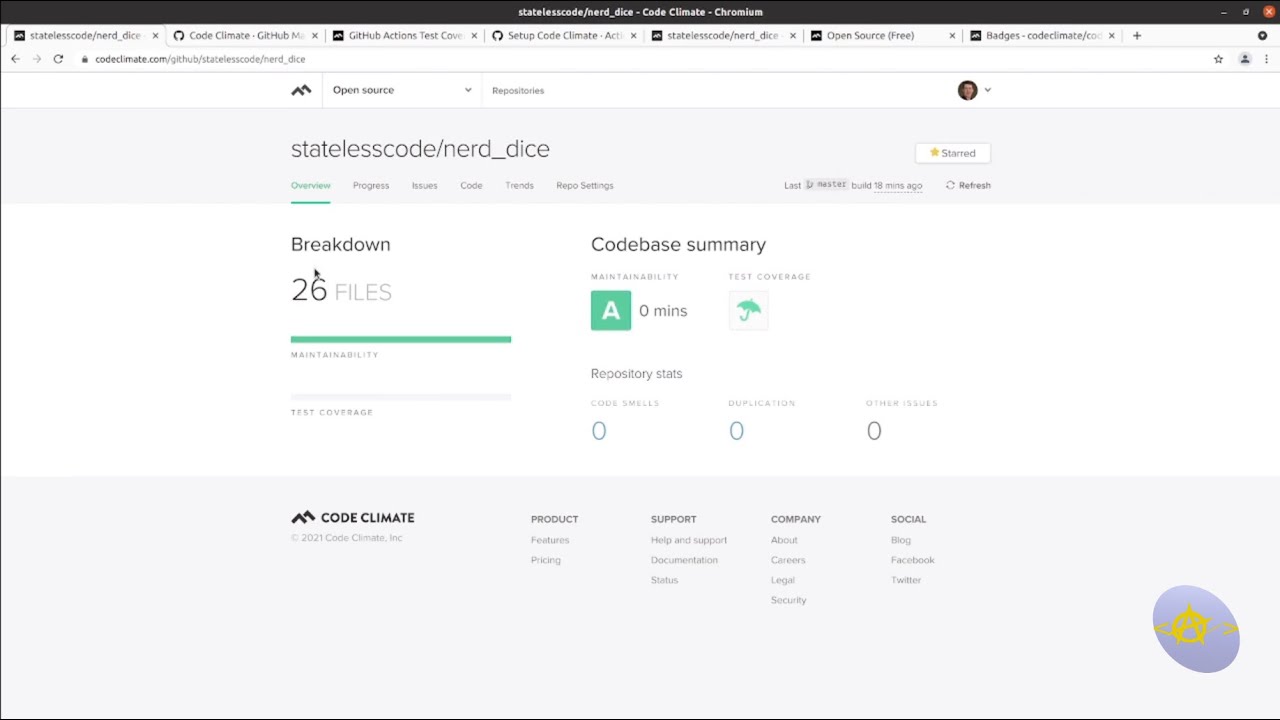Screen dimensions: 1280x720
Task: Open the Features footer link
Action: click(550, 540)
